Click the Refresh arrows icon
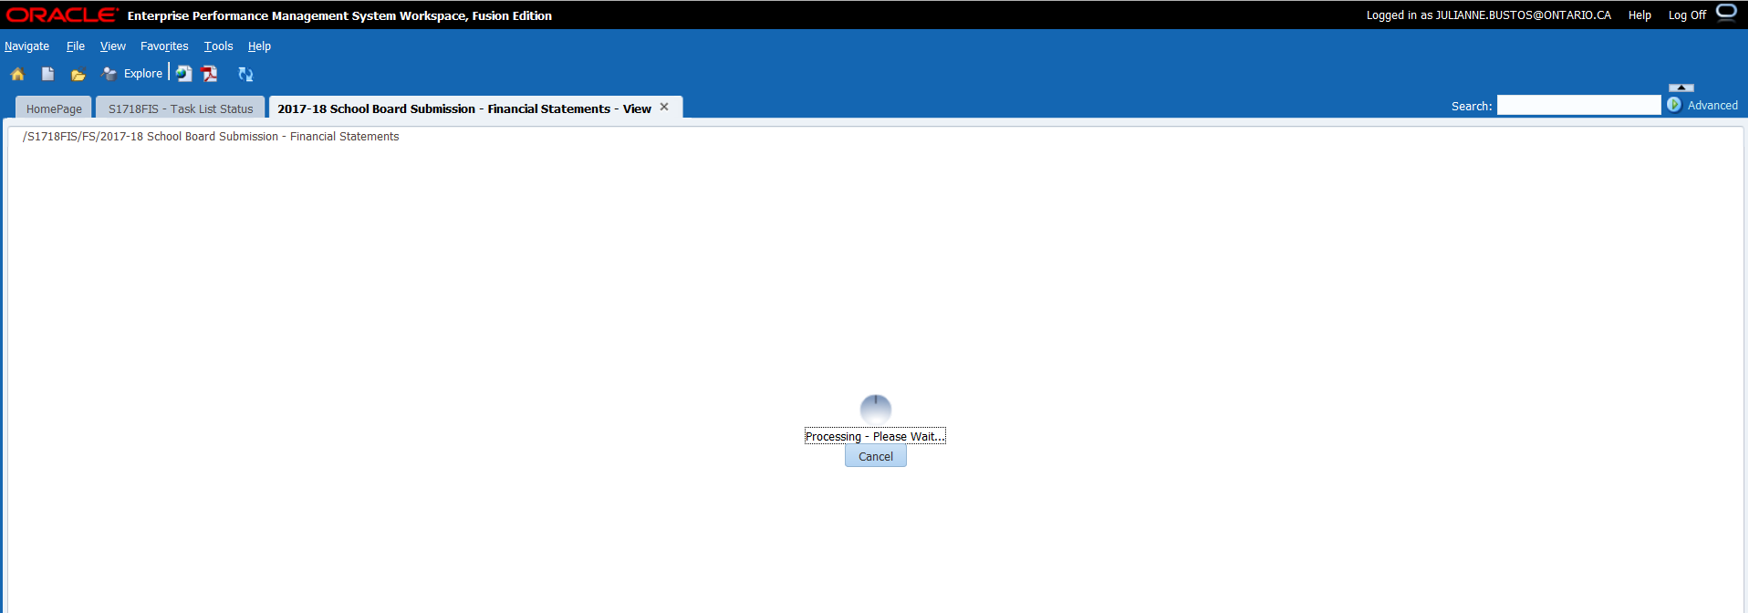The height and width of the screenshot is (616, 1748). tap(245, 74)
